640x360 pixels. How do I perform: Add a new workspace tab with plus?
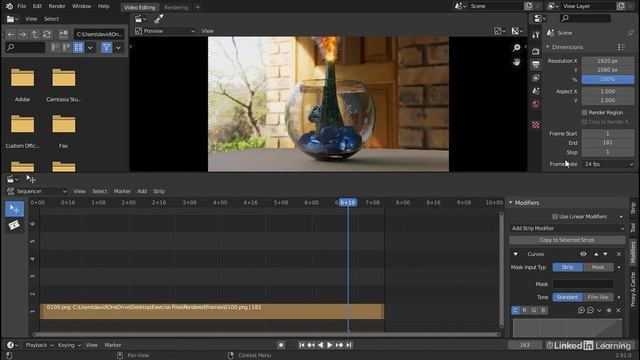click(x=198, y=7)
